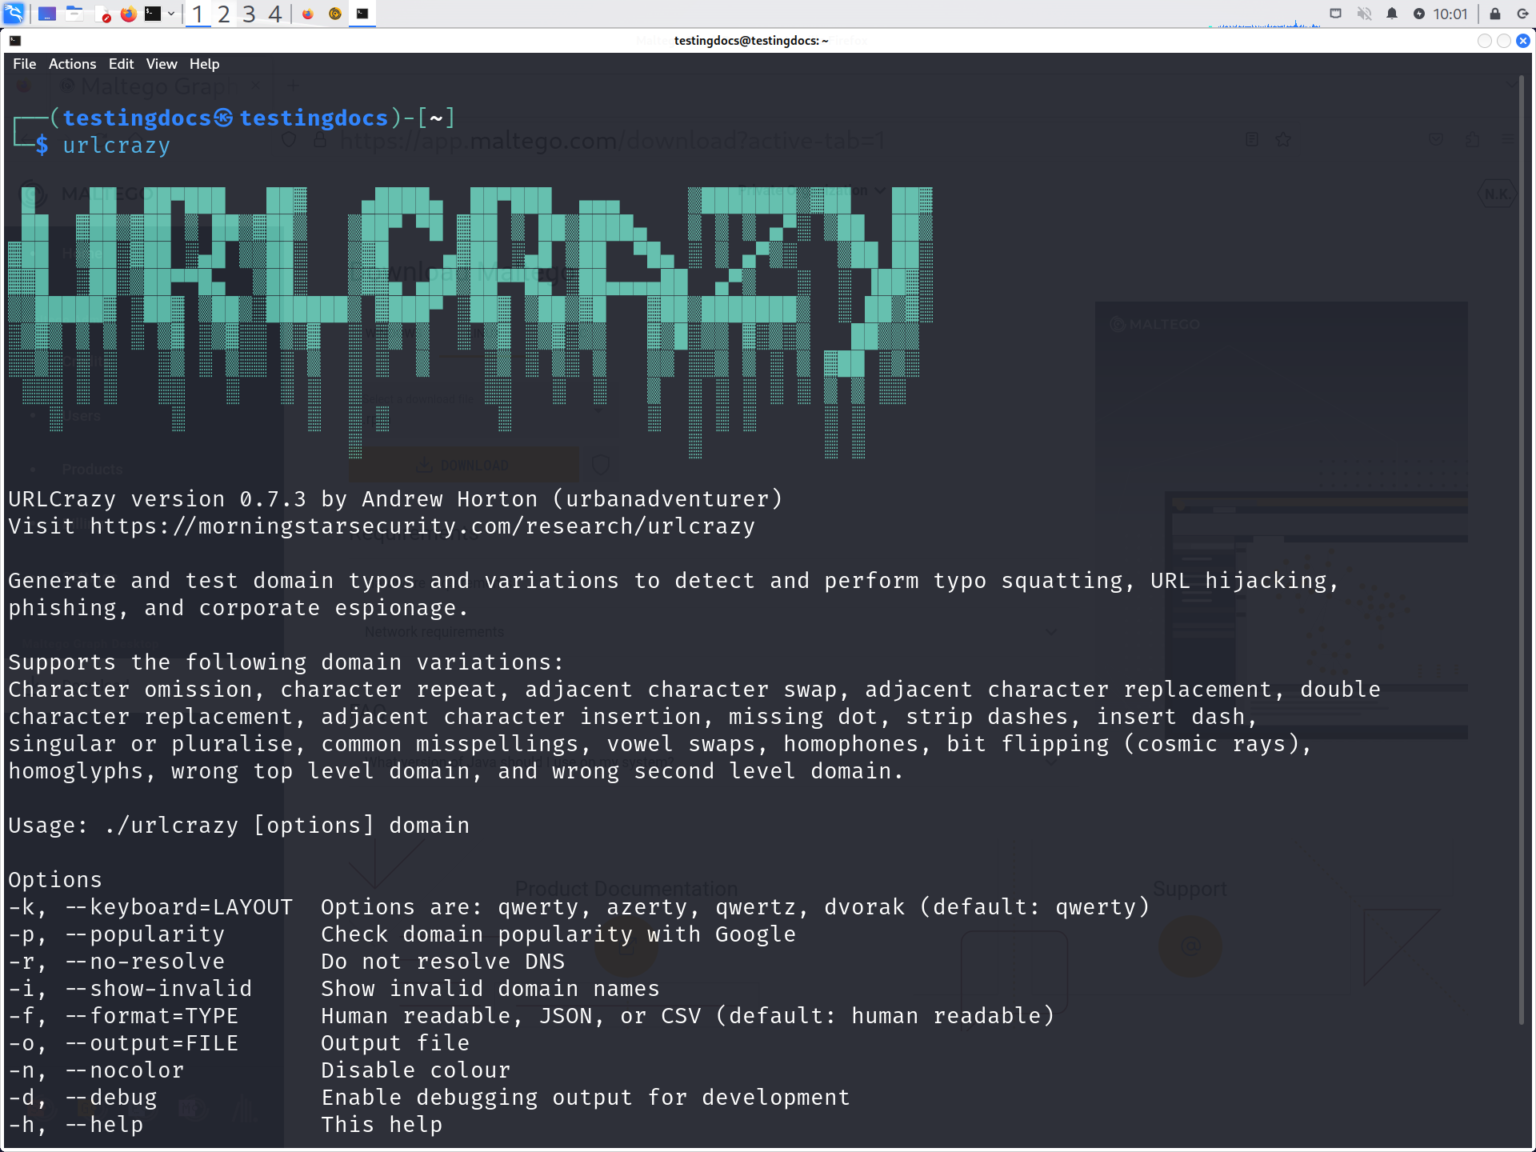1536x1152 pixels.
Task: Save the Maltego page to Pocket
Action: point(1436,139)
